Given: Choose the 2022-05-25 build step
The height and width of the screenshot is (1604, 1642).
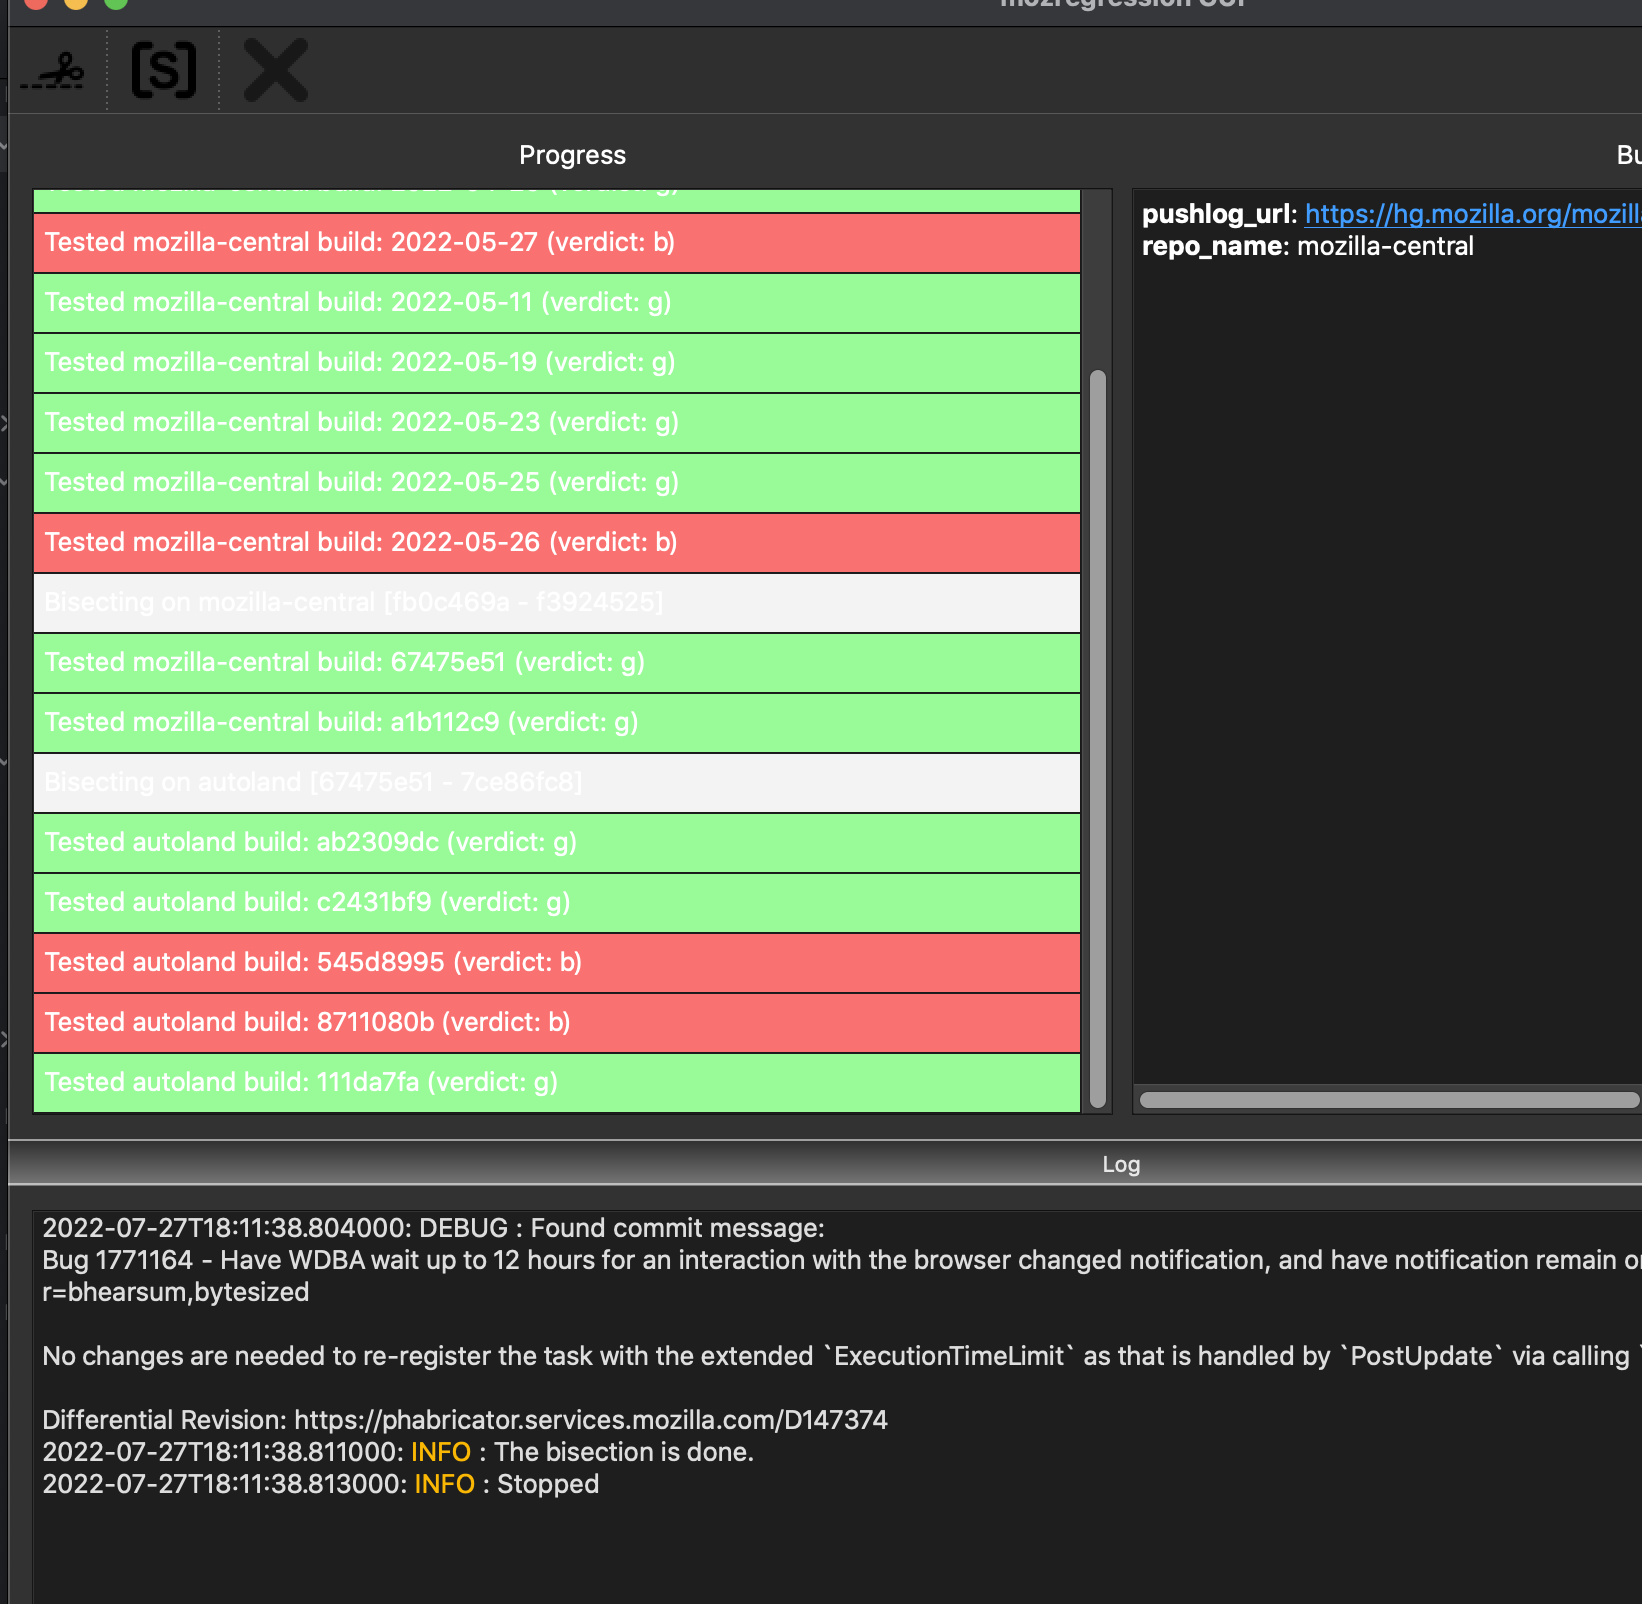Looking at the screenshot, I should pyautogui.click(x=556, y=483).
